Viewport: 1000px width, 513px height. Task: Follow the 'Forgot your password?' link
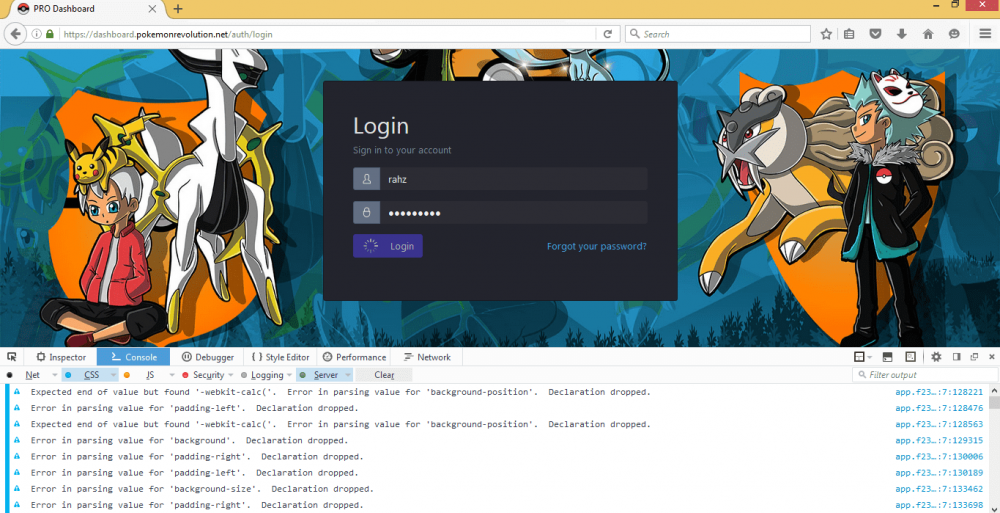pyautogui.click(x=596, y=246)
